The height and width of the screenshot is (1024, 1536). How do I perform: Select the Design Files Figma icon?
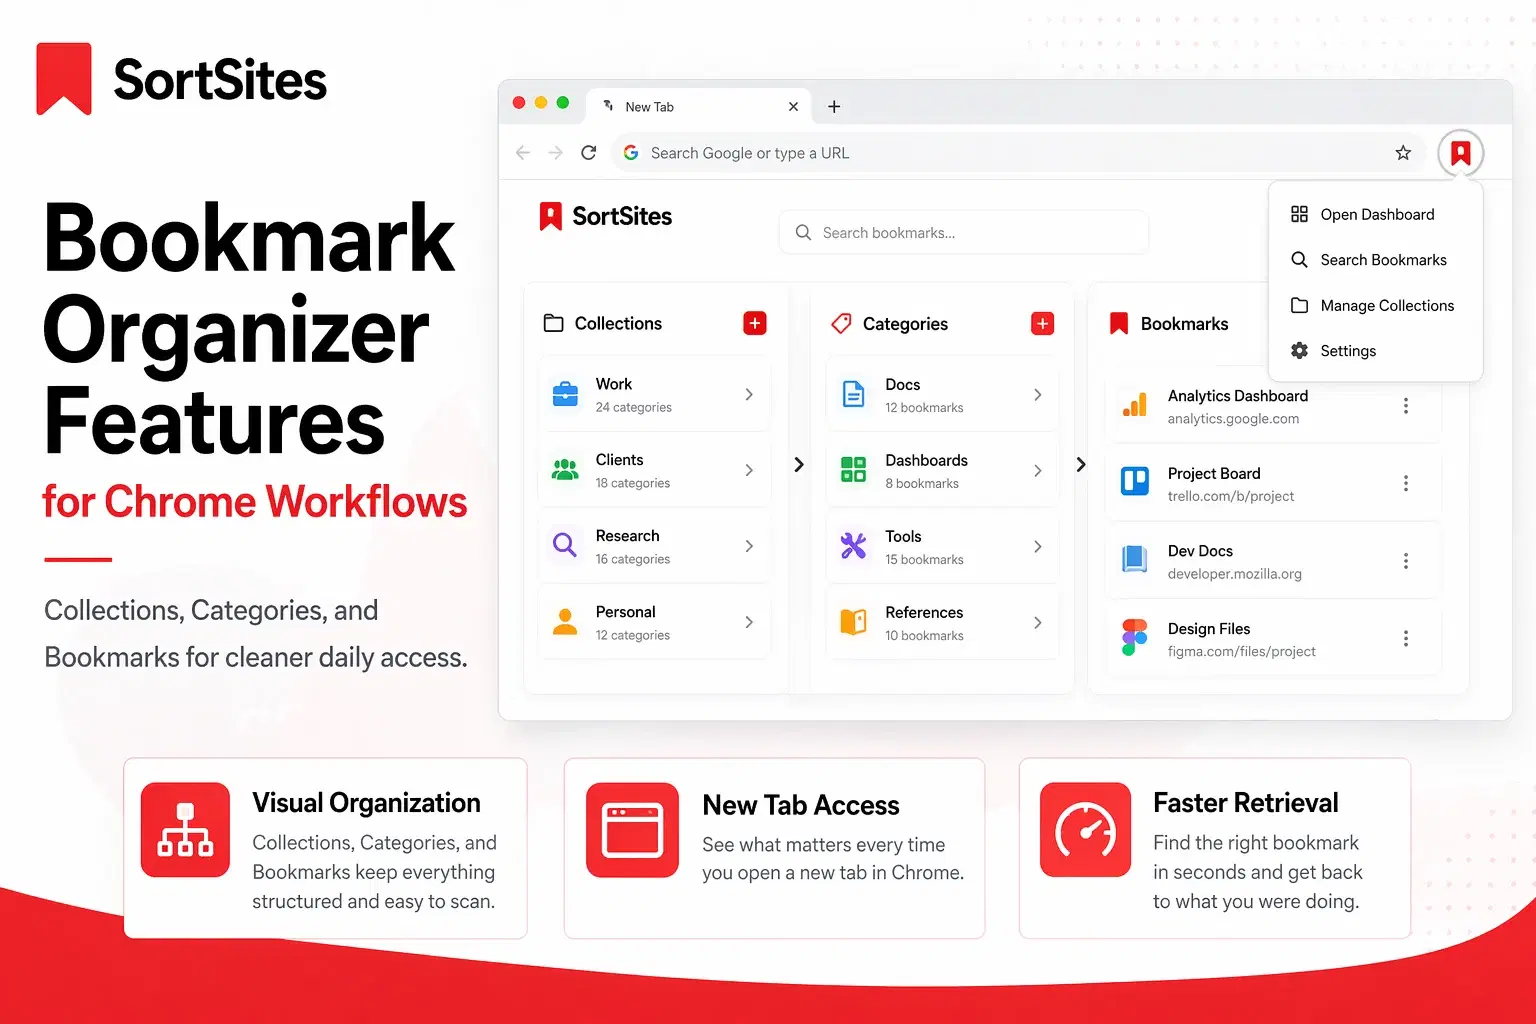(1134, 639)
